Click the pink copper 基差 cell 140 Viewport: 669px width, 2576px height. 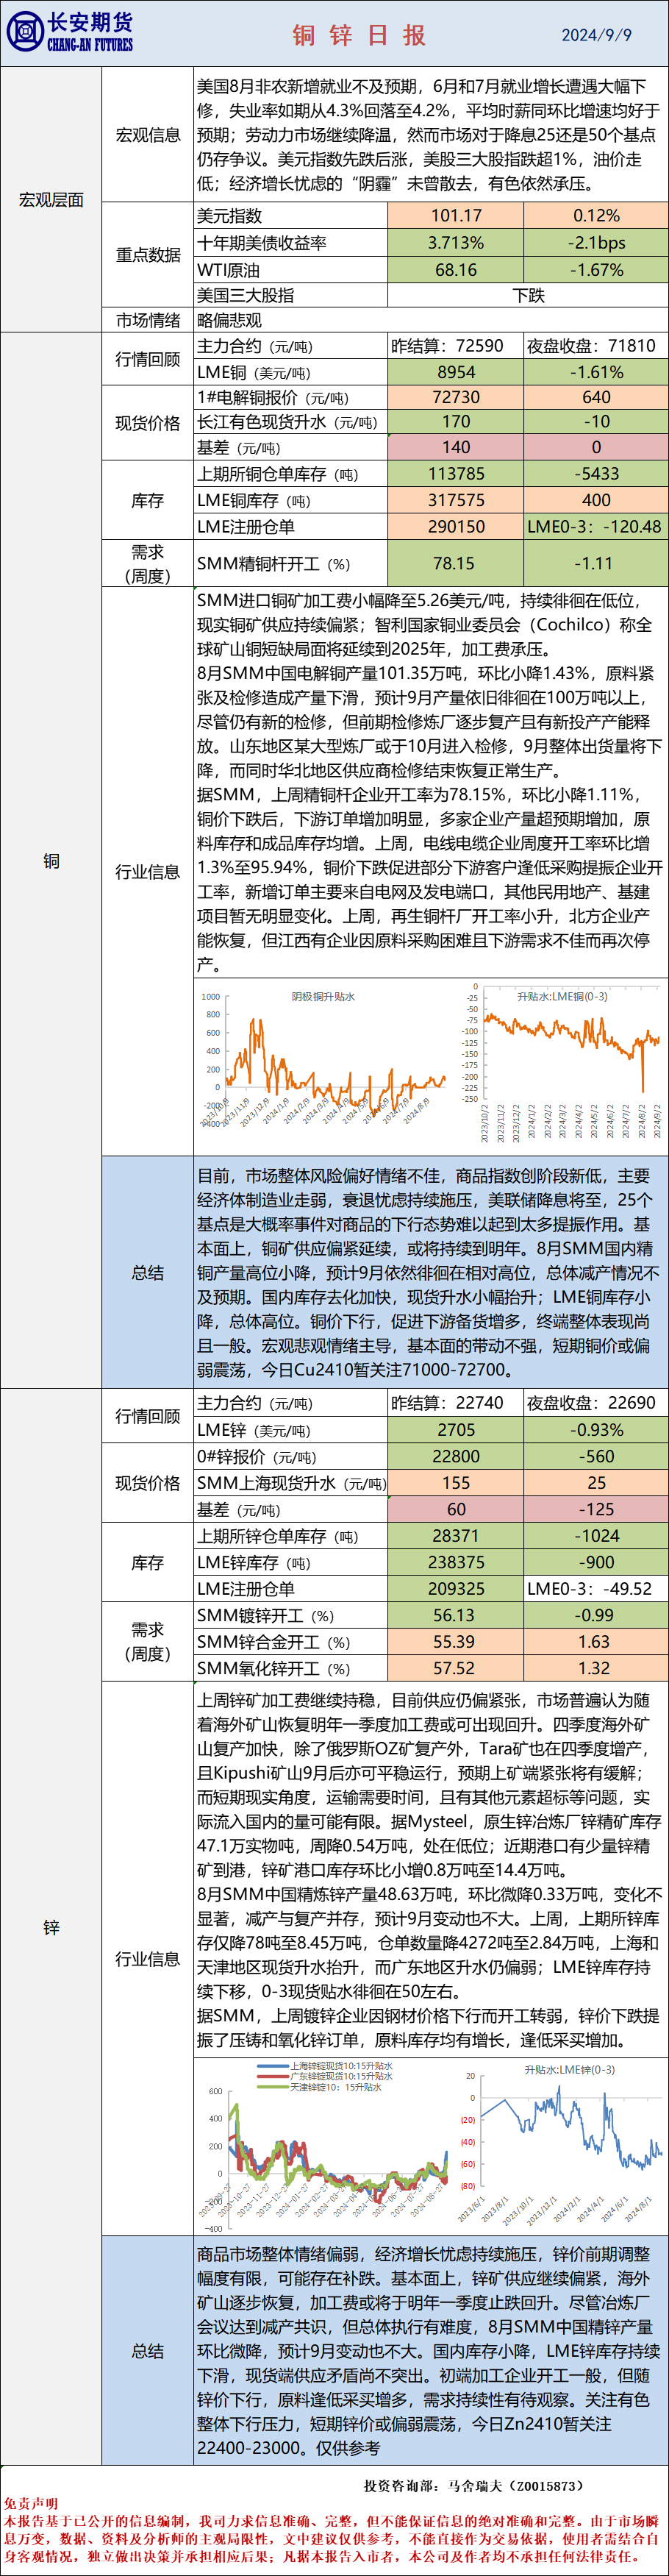(456, 448)
